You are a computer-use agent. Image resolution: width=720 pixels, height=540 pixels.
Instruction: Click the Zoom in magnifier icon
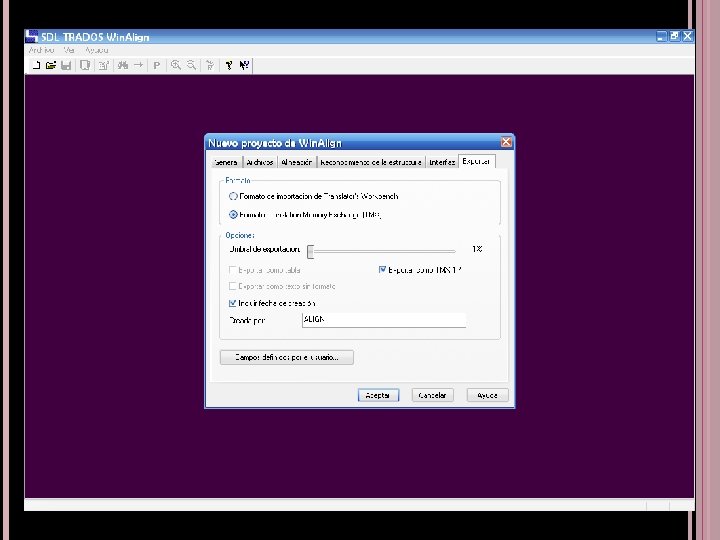coord(176,65)
